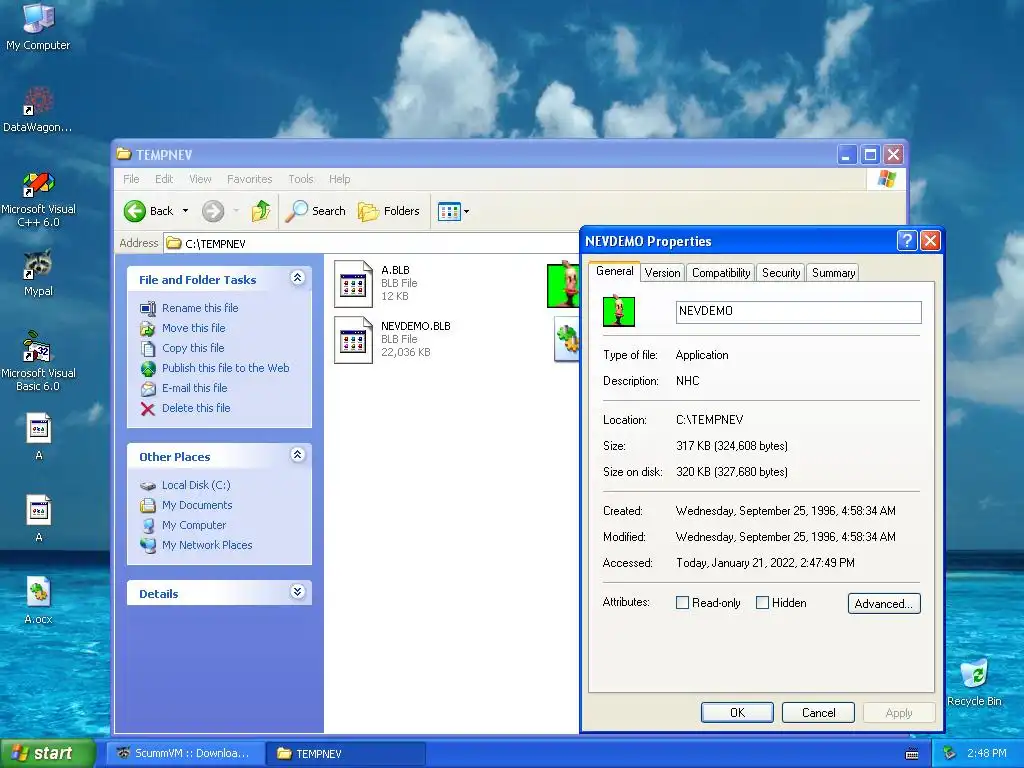Toggle the Read-only checkbox
The image size is (1024, 768).
click(682, 603)
